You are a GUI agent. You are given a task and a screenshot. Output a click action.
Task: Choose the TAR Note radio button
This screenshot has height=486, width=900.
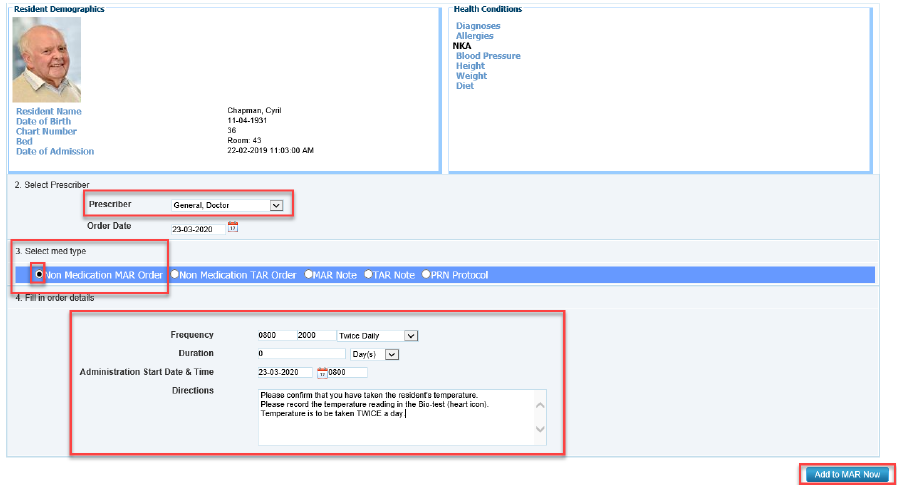pos(368,274)
